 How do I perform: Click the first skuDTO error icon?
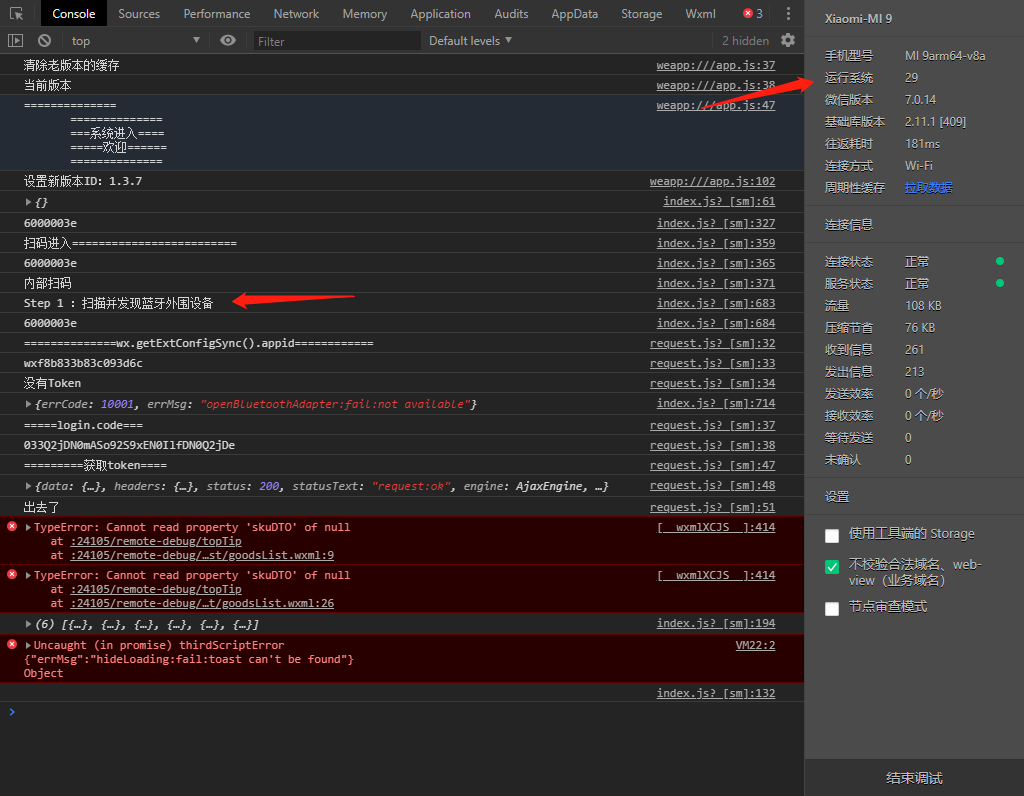pos(12,526)
